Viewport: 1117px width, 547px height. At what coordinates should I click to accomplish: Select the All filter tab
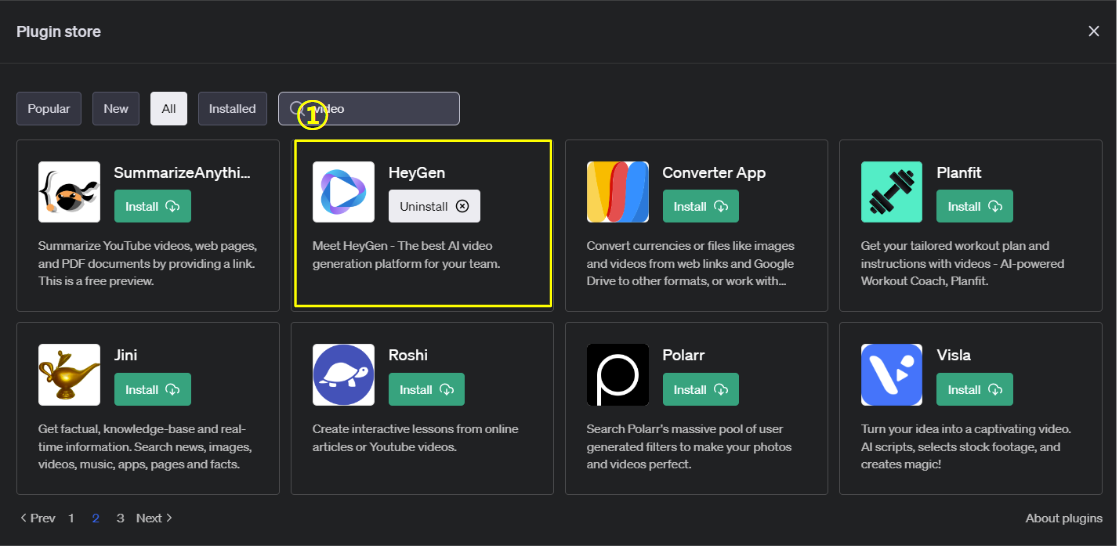[169, 109]
